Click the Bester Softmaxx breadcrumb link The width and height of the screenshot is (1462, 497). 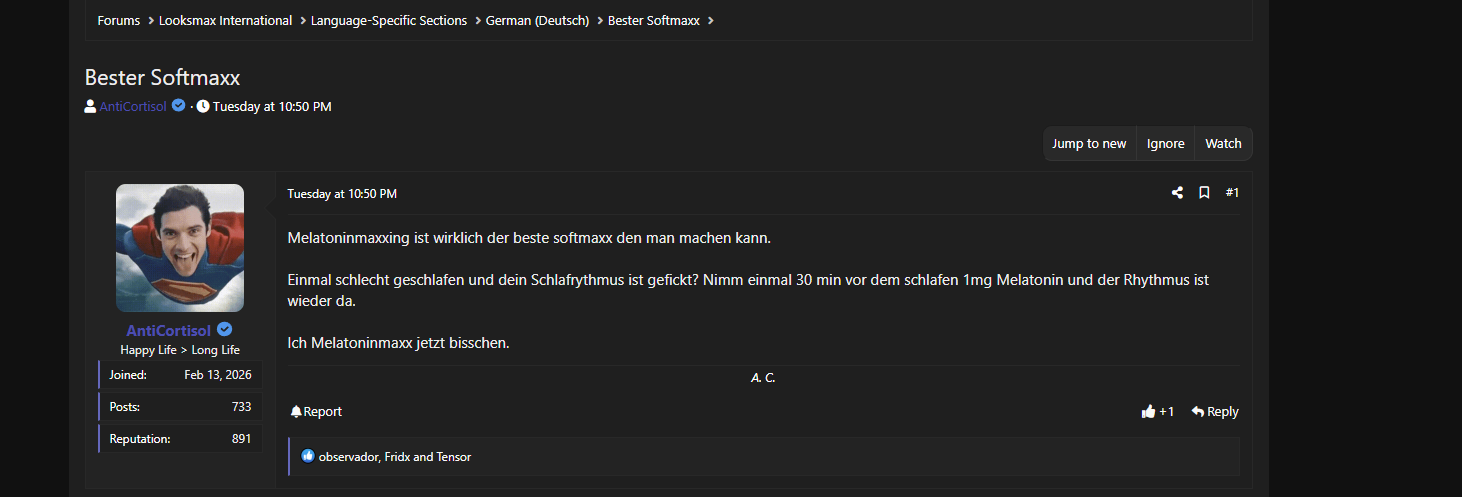[654, 21]
